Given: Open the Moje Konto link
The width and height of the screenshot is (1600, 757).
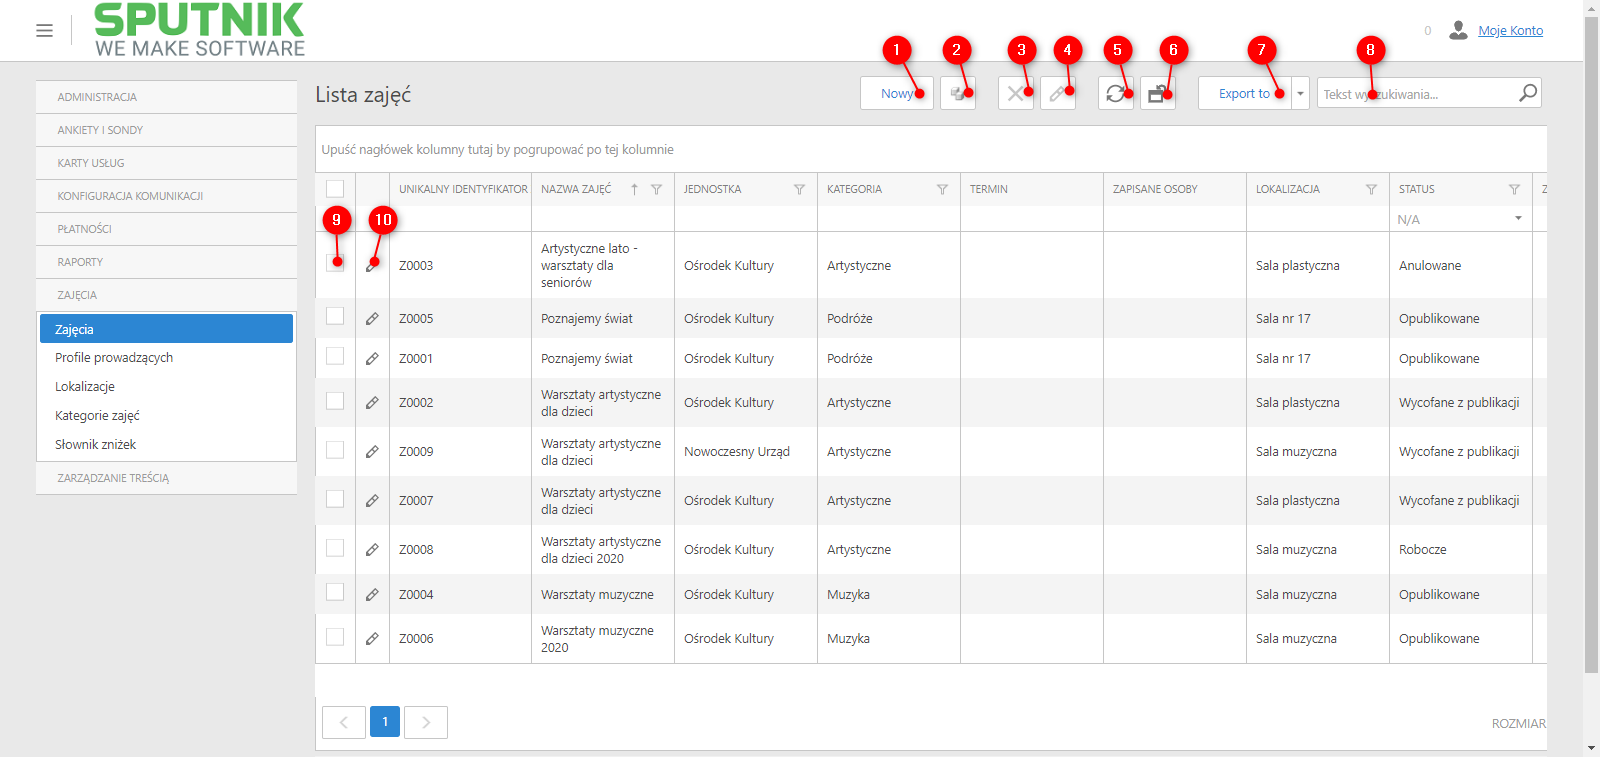Looking at the screenshot, I should [x=1510, y=31].
